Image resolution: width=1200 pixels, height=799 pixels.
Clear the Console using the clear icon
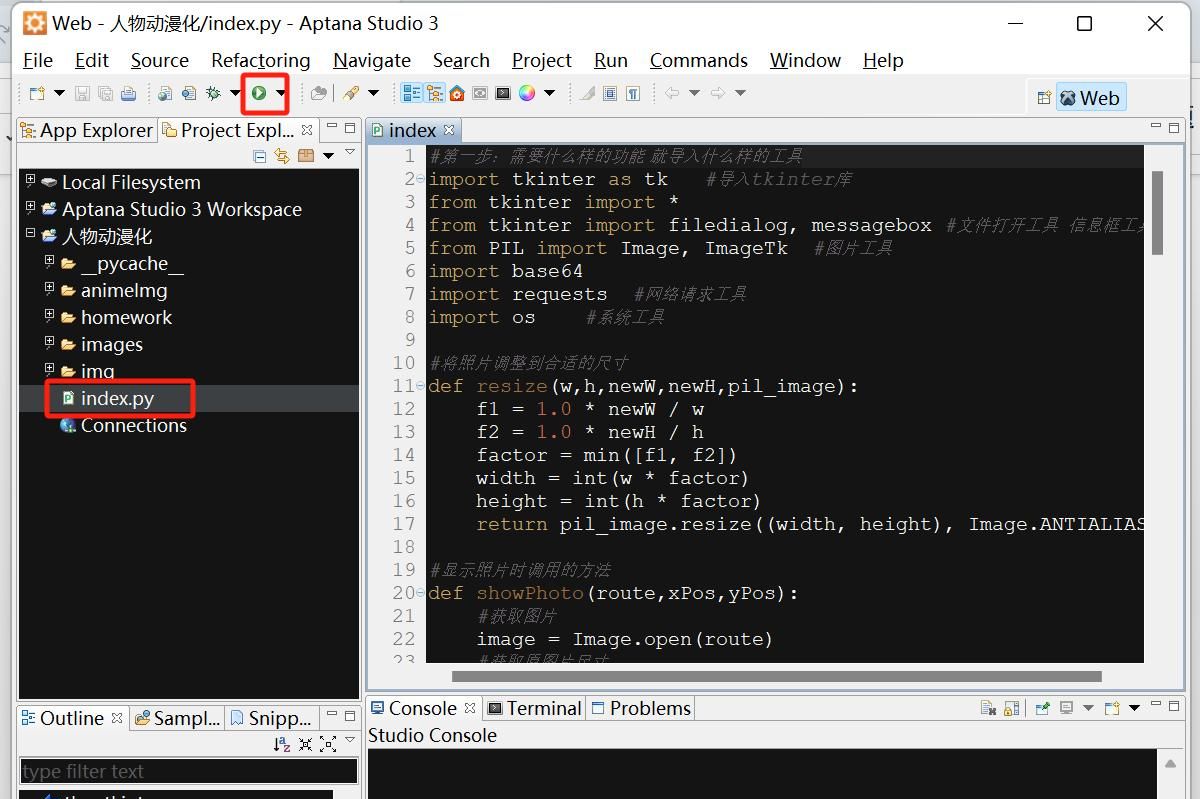pos(986,708)
